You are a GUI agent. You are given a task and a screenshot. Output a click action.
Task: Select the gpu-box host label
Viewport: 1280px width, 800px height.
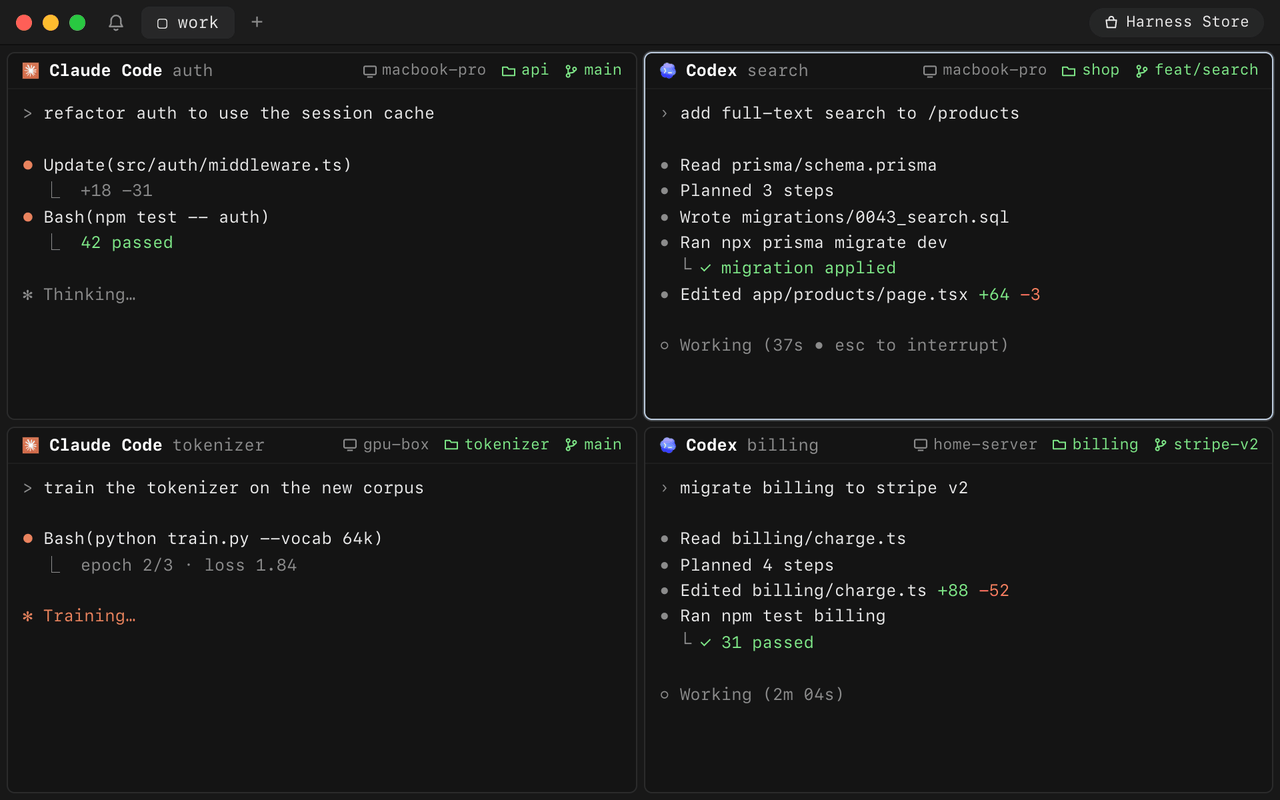coord(386,445)
